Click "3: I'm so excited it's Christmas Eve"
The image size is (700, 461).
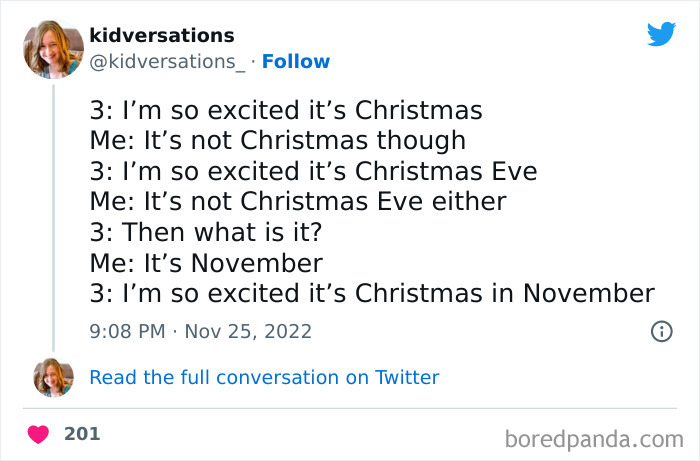click(313, 171)
